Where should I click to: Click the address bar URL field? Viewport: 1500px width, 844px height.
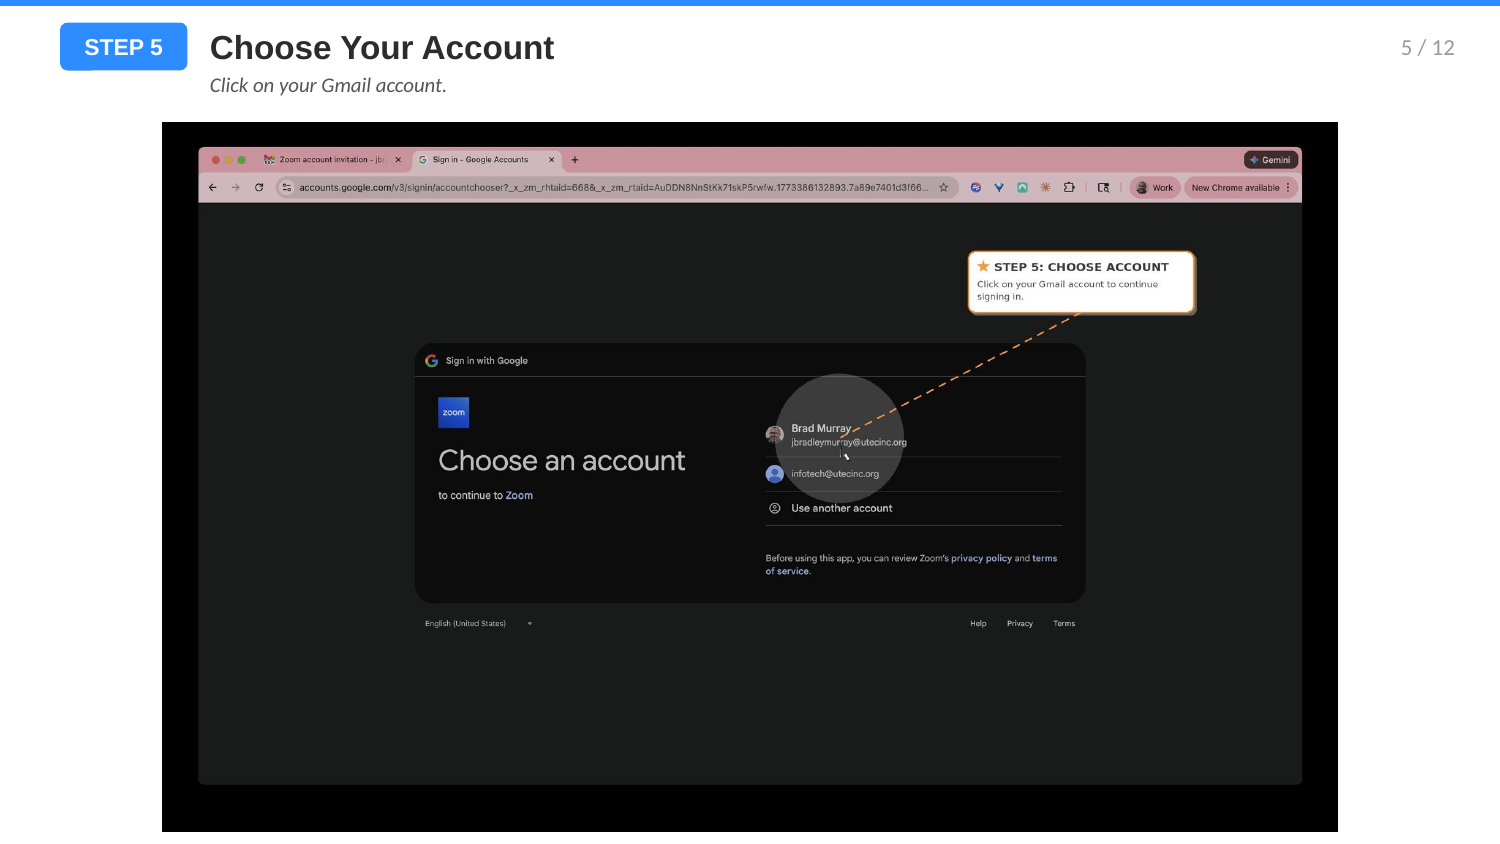pos(600,187)
